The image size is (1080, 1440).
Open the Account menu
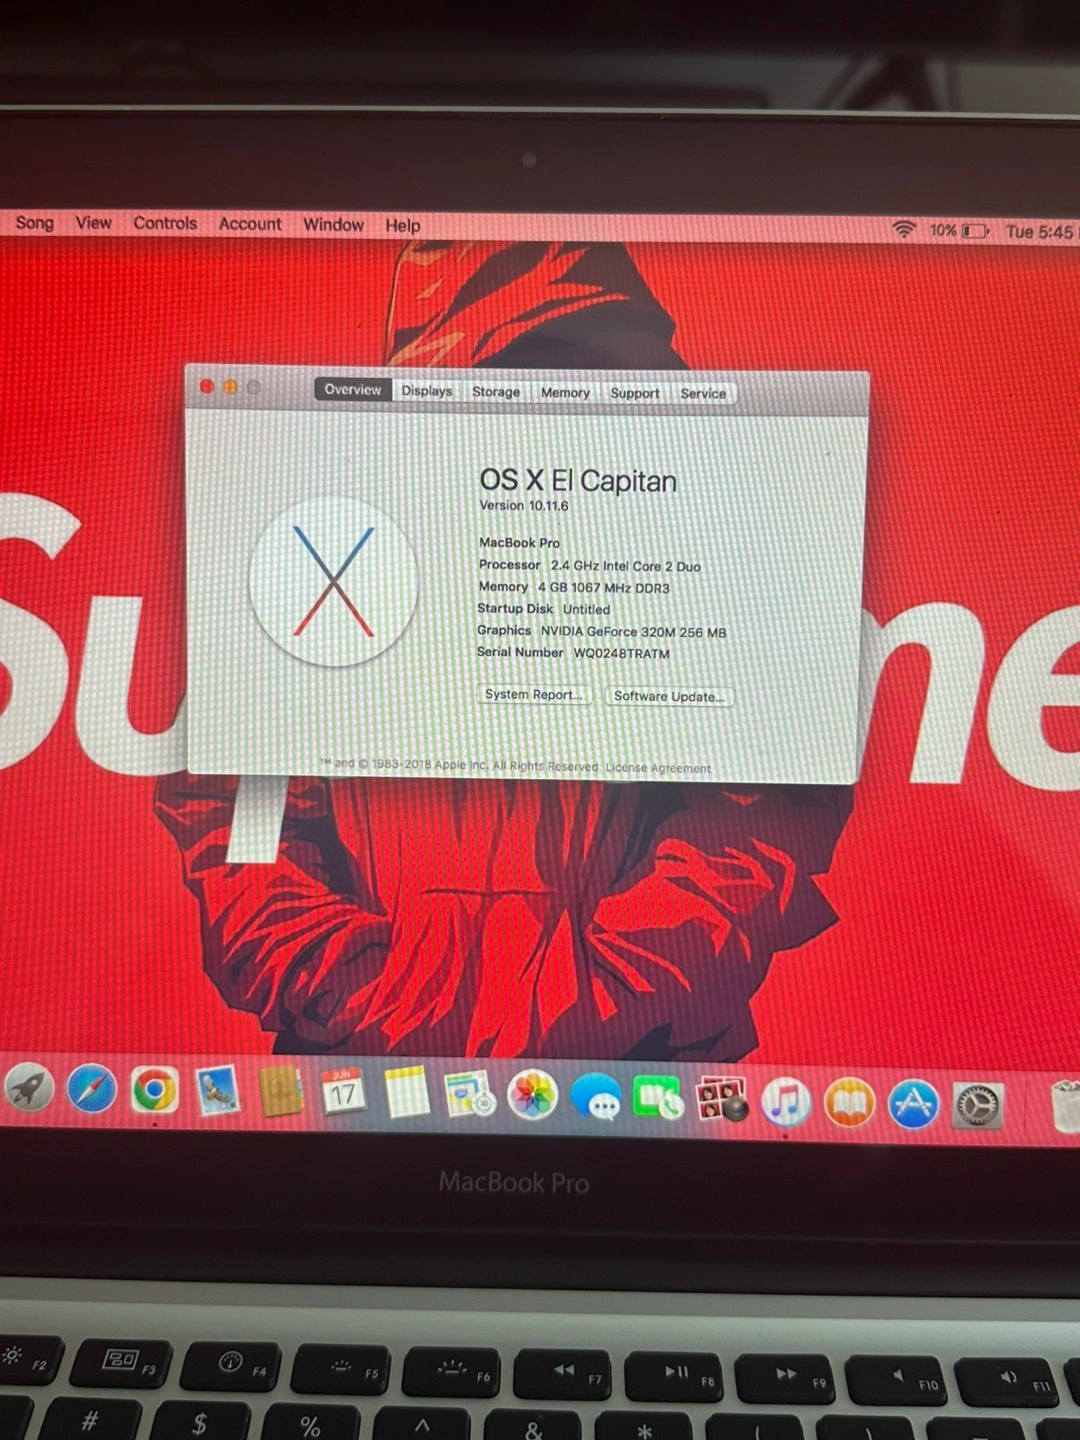(250, 224)
